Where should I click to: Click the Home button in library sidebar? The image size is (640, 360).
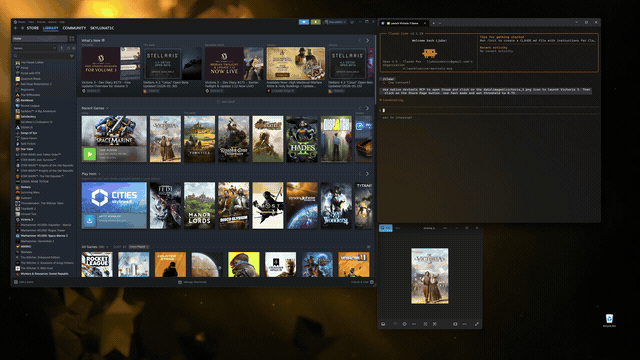(40, 38)
